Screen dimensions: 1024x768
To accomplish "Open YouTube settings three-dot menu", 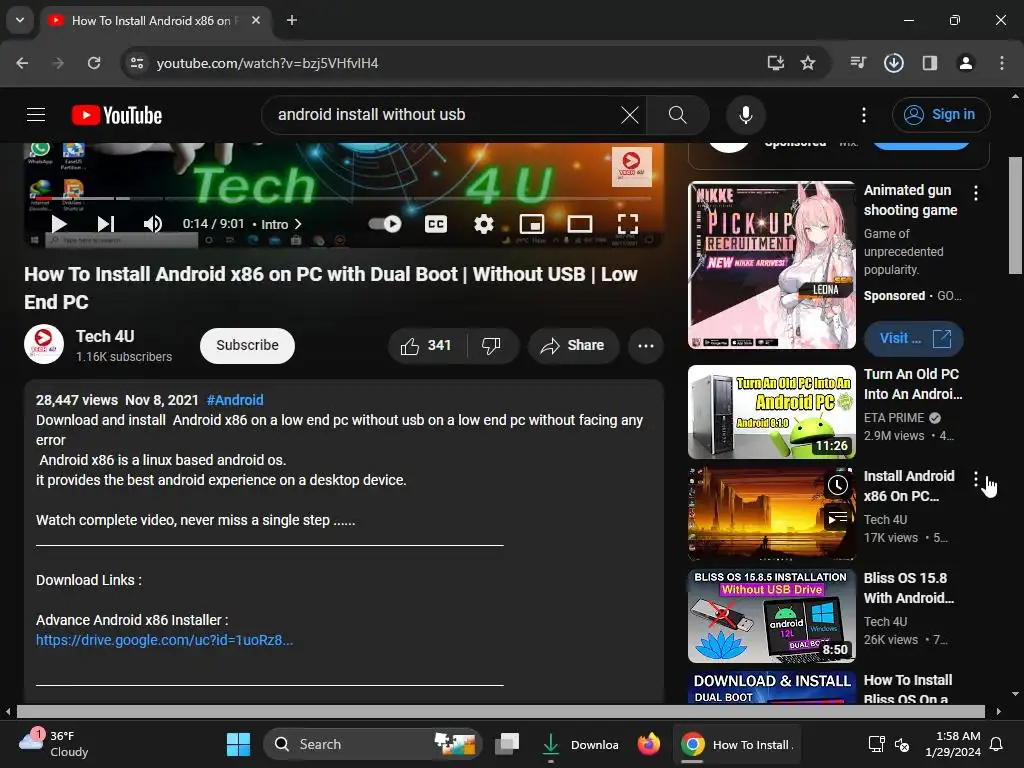I will 864,115.
